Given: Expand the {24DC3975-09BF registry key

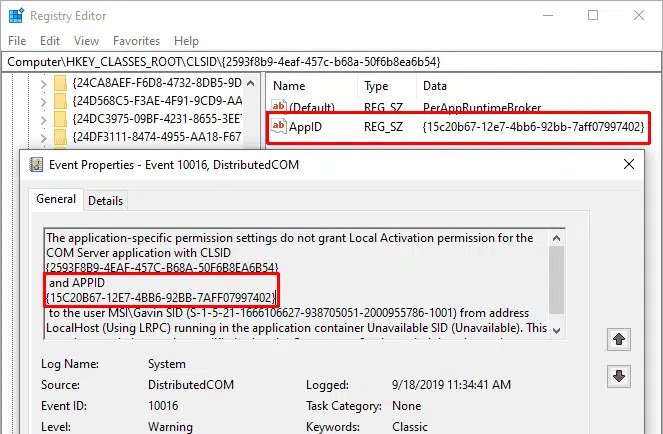Looking at the screenshot, I should coord(42,118).
